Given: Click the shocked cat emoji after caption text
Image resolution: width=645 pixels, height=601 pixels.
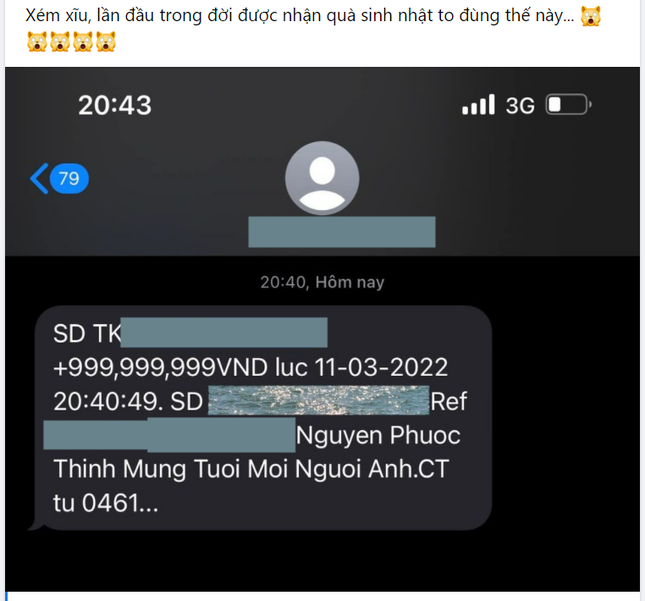Looking at the screenshot, I should point(591,16).
